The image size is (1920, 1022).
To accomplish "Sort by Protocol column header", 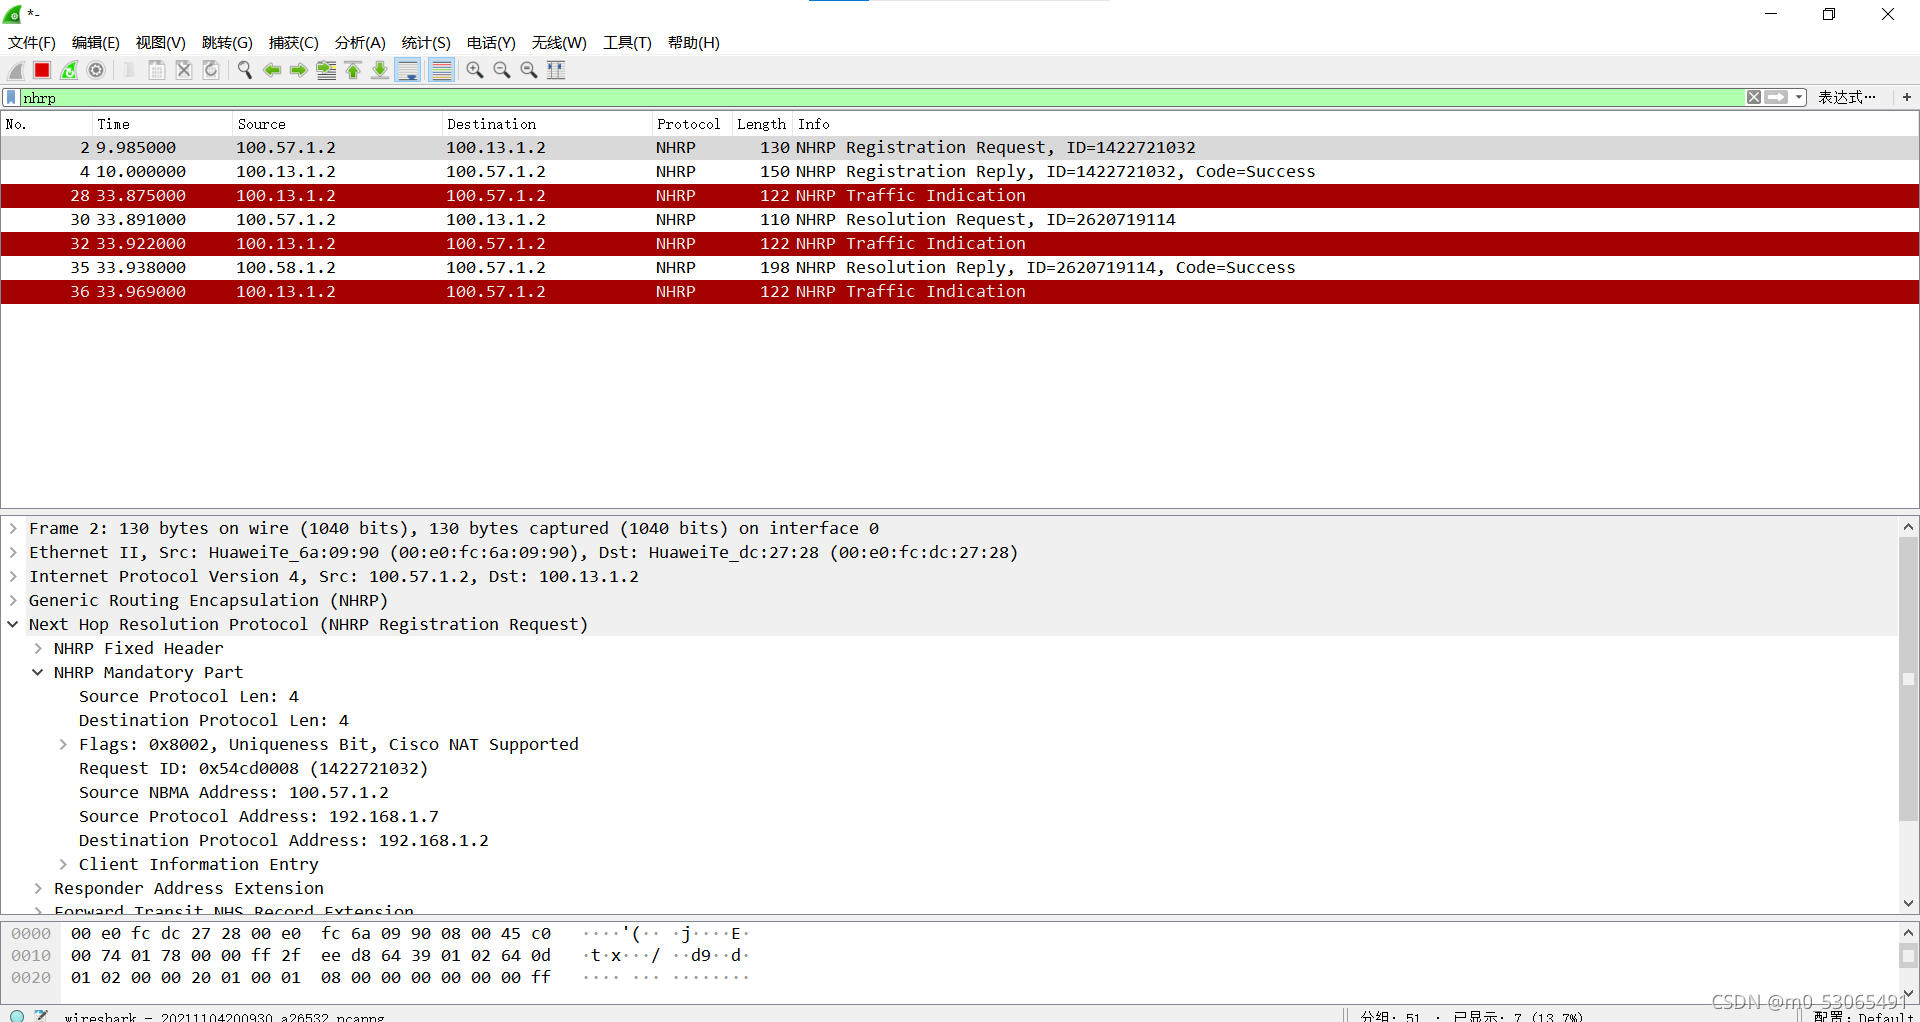I will tap(690, 124).
